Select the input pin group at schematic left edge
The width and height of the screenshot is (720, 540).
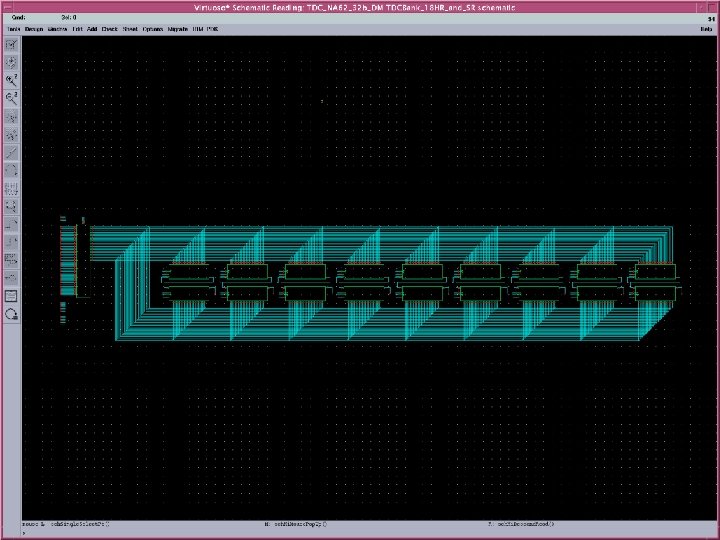coord(68,261)
